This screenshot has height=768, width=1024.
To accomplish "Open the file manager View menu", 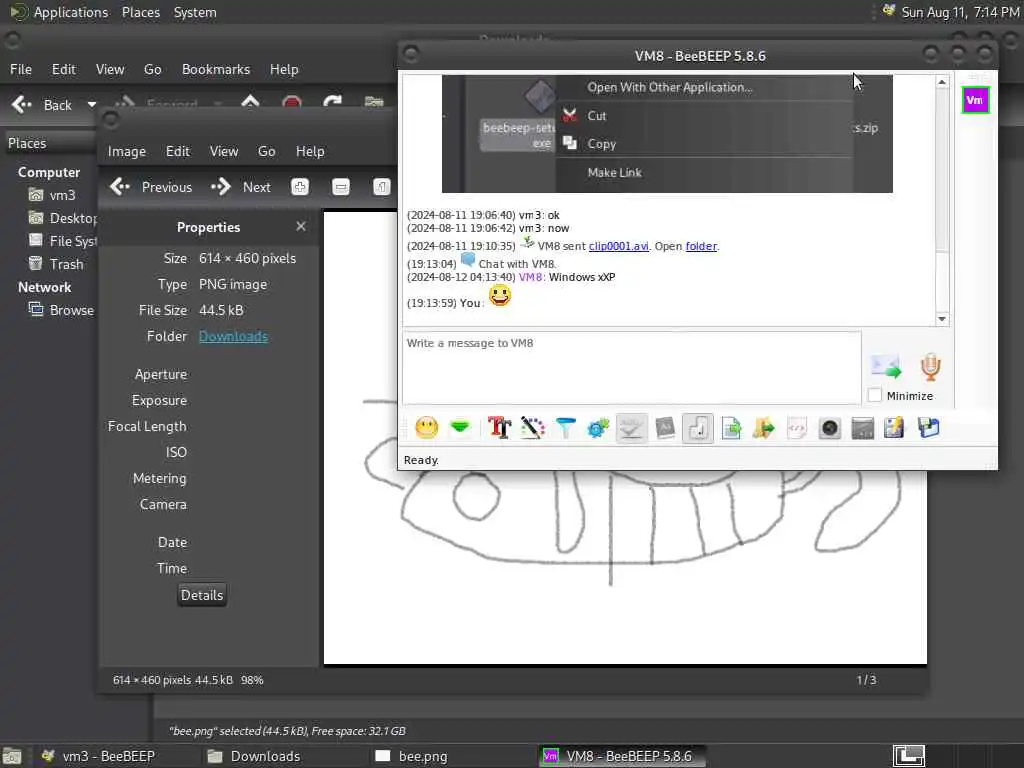I will [110, 69].
